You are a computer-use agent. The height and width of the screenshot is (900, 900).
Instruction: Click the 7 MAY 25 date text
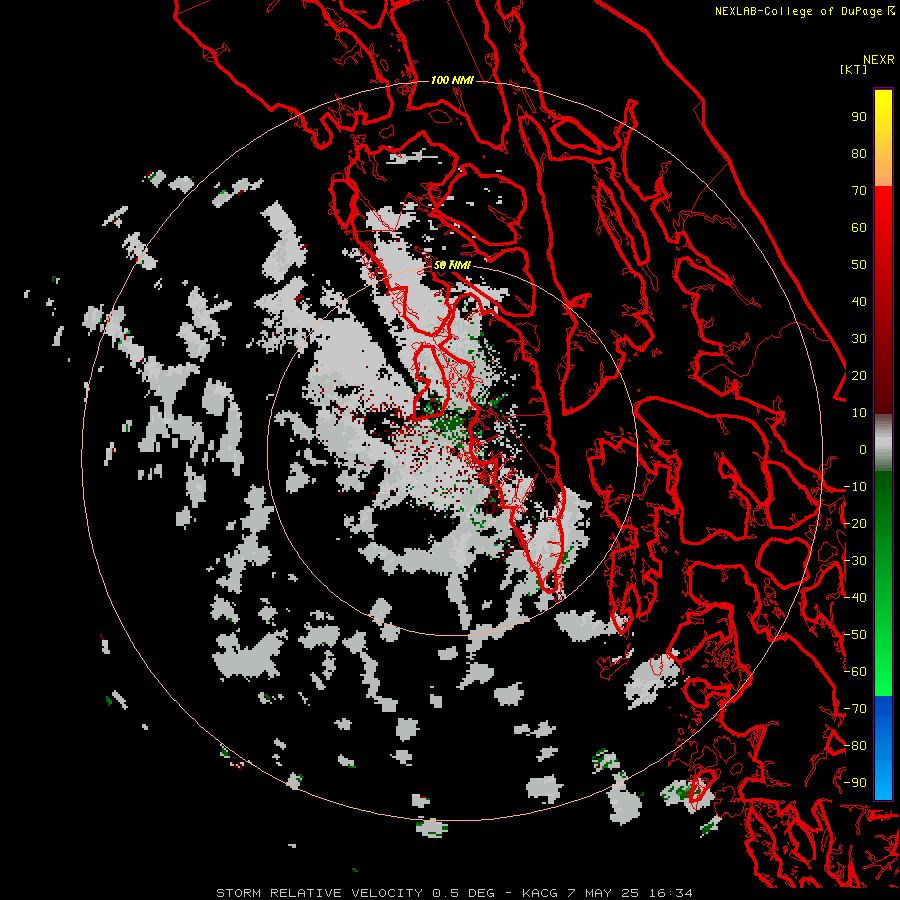(604, 893)
